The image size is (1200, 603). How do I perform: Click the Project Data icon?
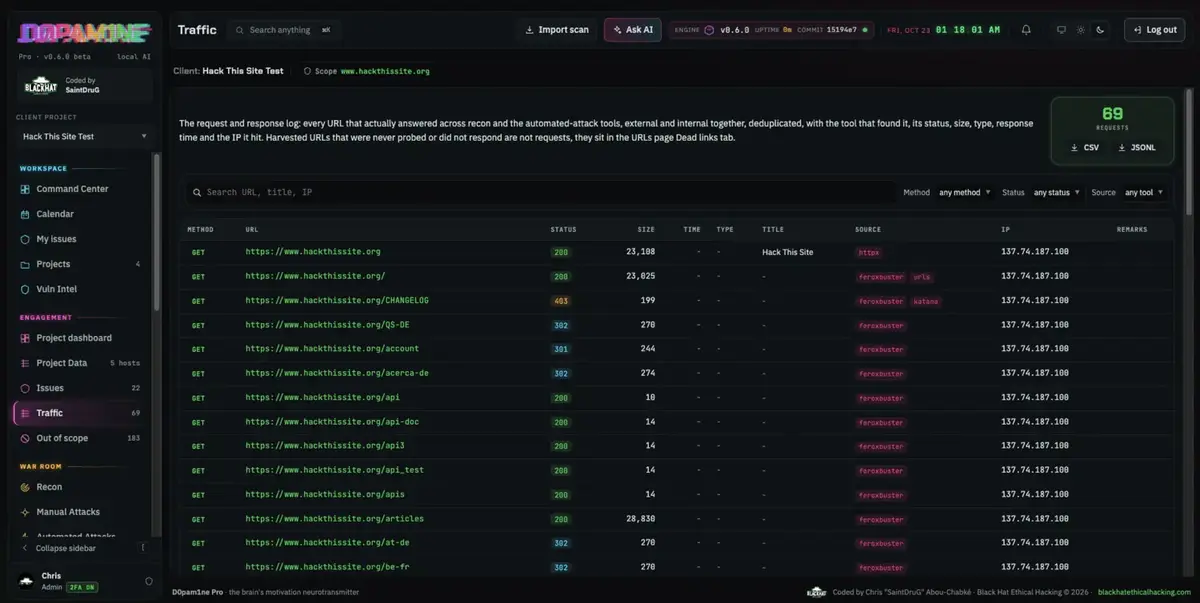[x=26, y=363]
